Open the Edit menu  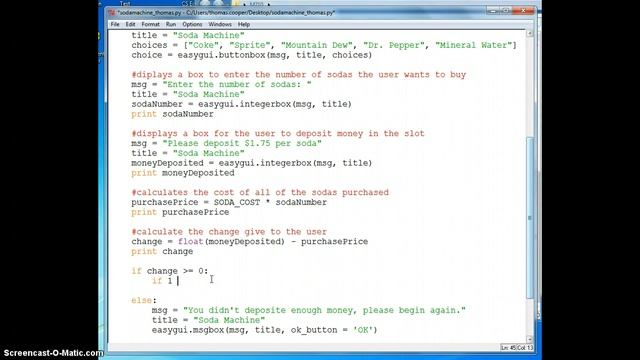click(130, 24)
